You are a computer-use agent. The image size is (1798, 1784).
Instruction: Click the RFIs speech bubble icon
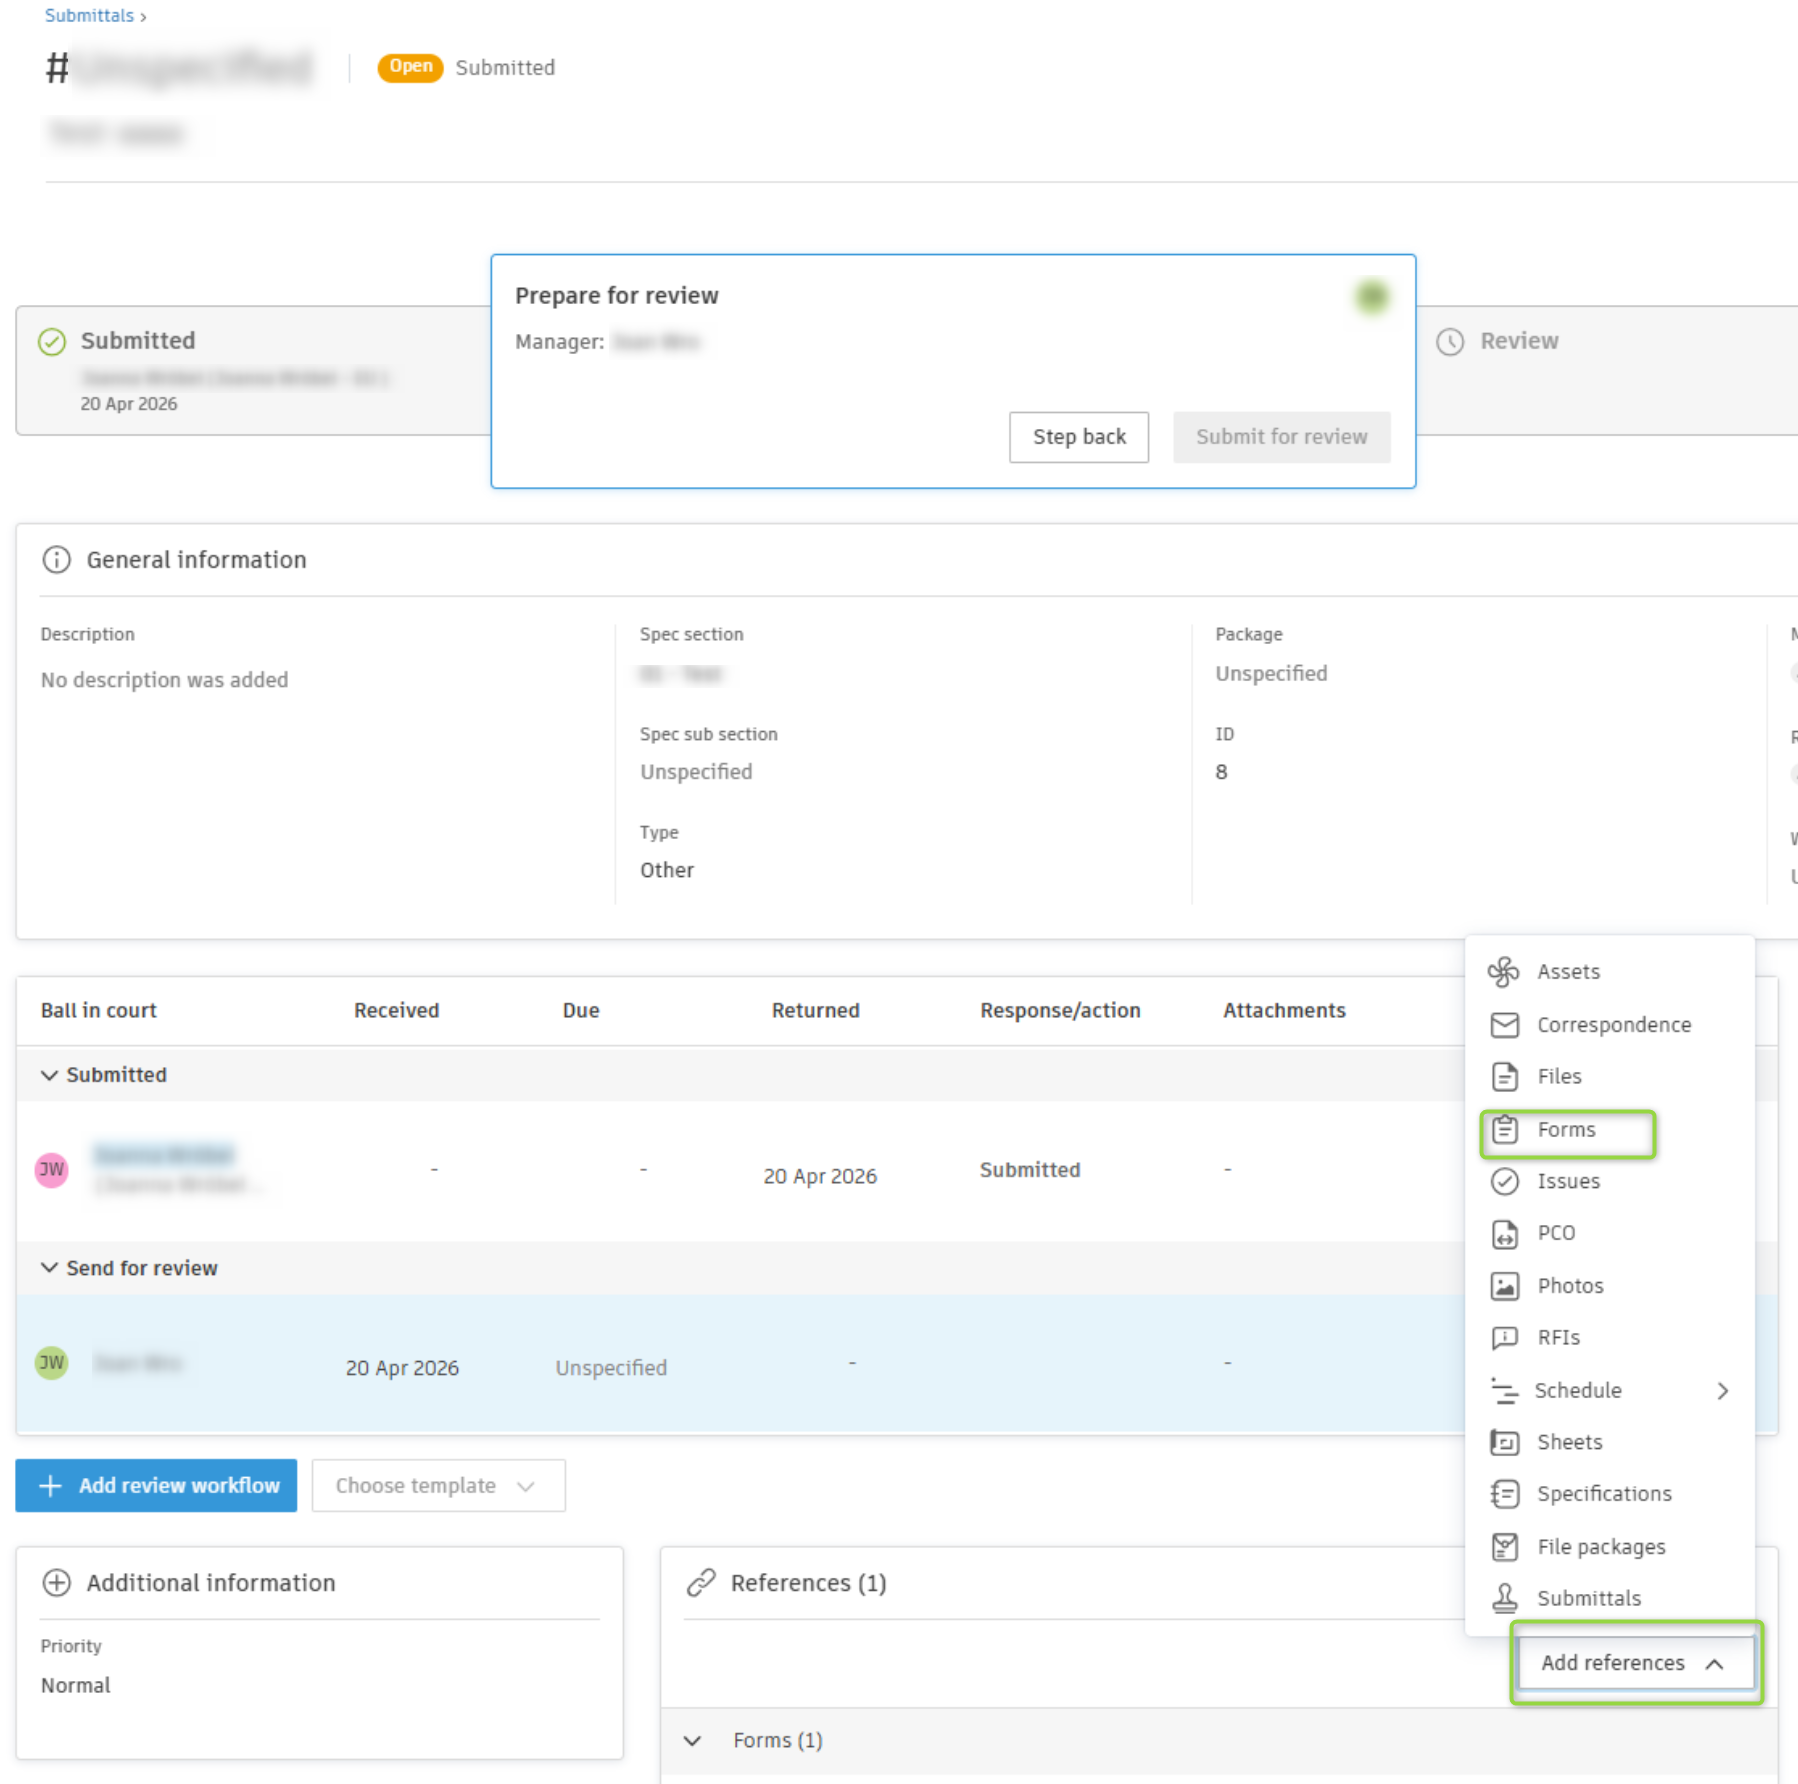[1504, 1338]
